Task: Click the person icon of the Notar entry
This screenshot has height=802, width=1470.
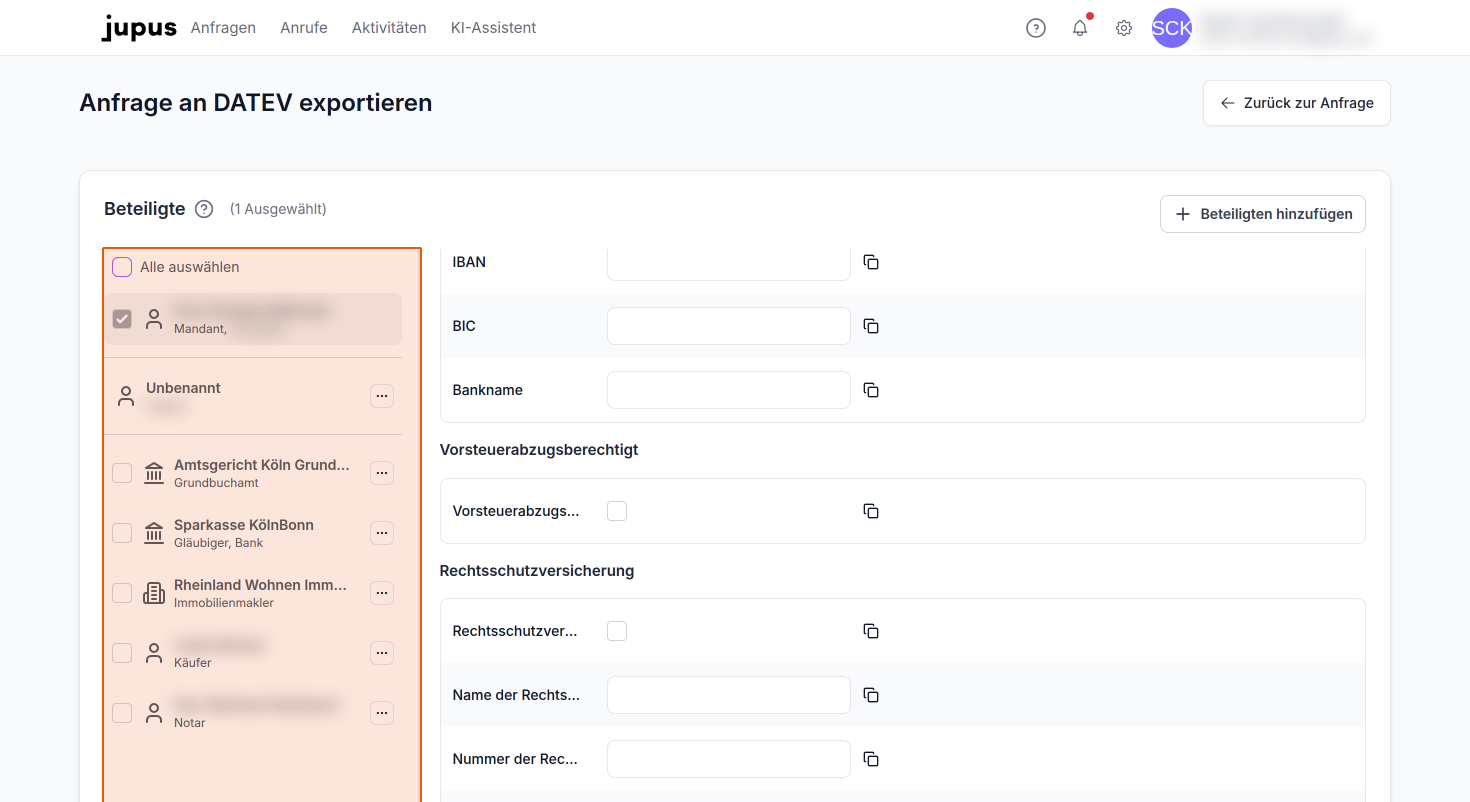Action: (x=154, y=713)
